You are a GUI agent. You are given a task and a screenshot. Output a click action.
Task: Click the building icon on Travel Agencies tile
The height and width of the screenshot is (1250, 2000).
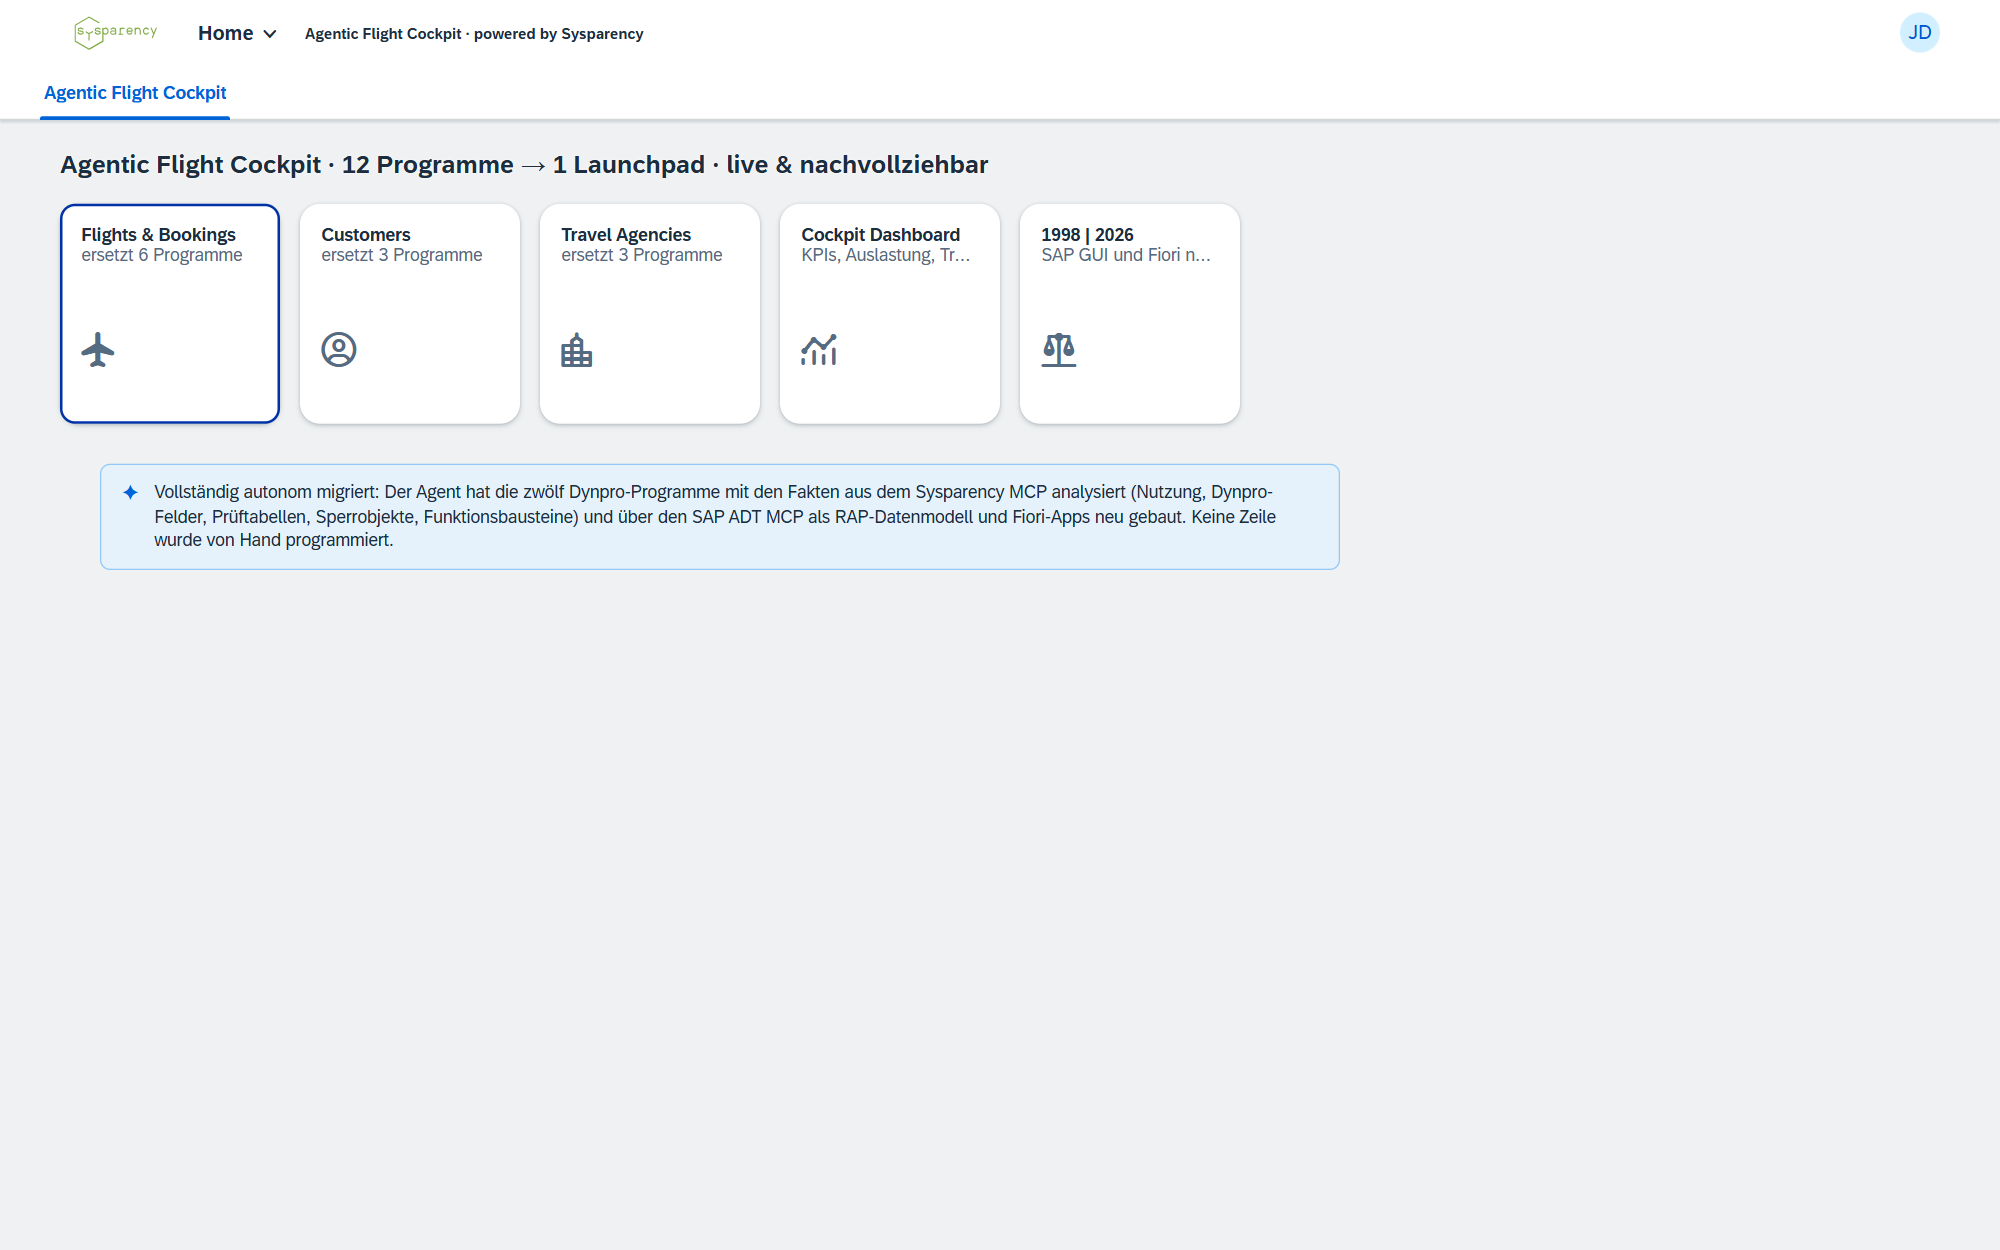pos(577,350)
